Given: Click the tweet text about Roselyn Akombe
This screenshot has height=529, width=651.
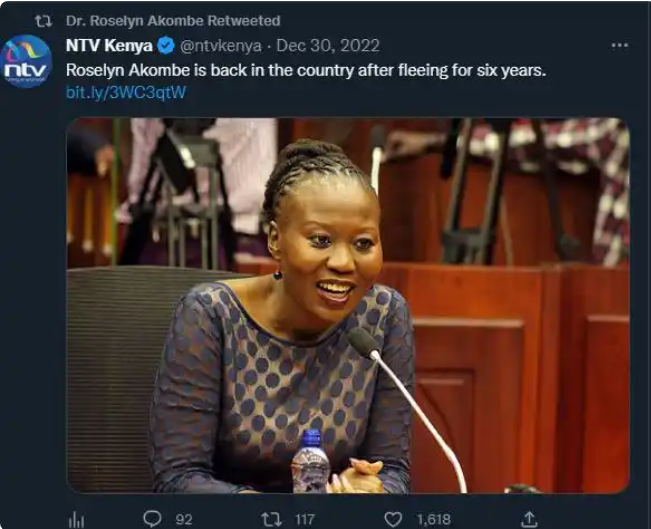Looking at the screenshot, I should [x=306, y=70].
